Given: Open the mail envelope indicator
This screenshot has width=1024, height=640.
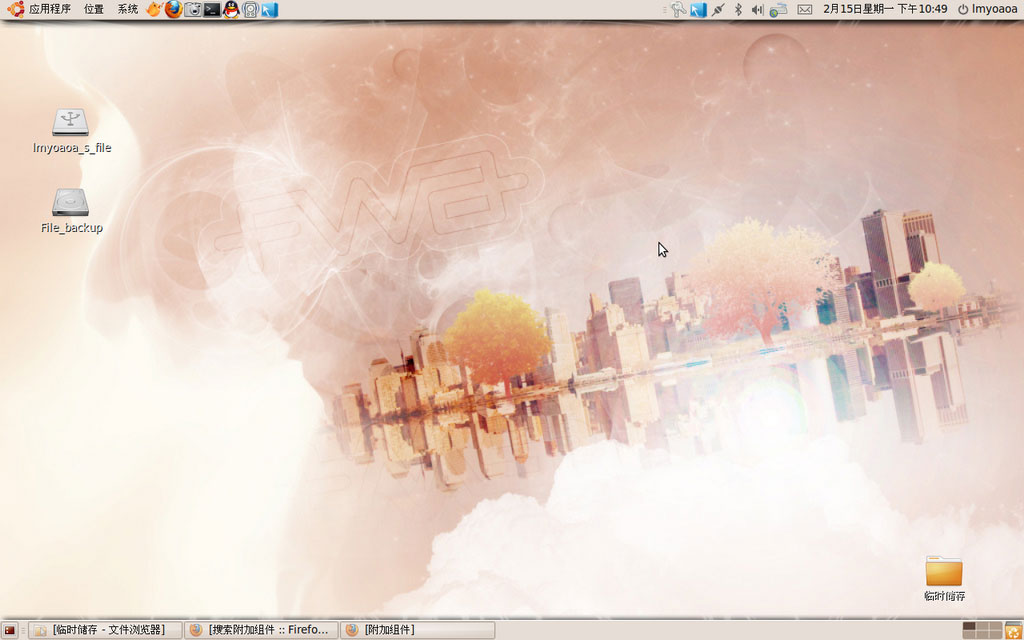Looking at the screenshot, I should (x=805, y=9).
